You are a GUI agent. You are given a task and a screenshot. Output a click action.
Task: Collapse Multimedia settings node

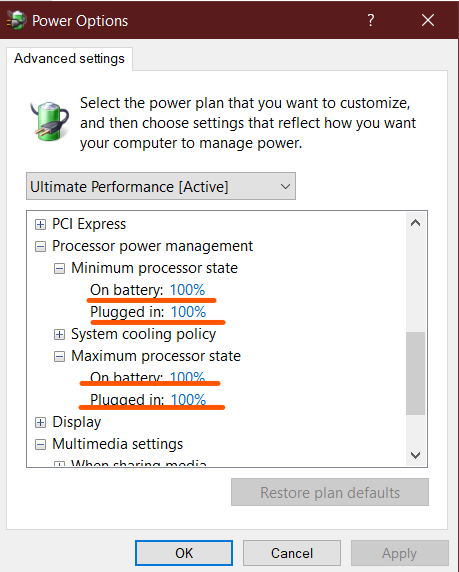click(40, 444)
